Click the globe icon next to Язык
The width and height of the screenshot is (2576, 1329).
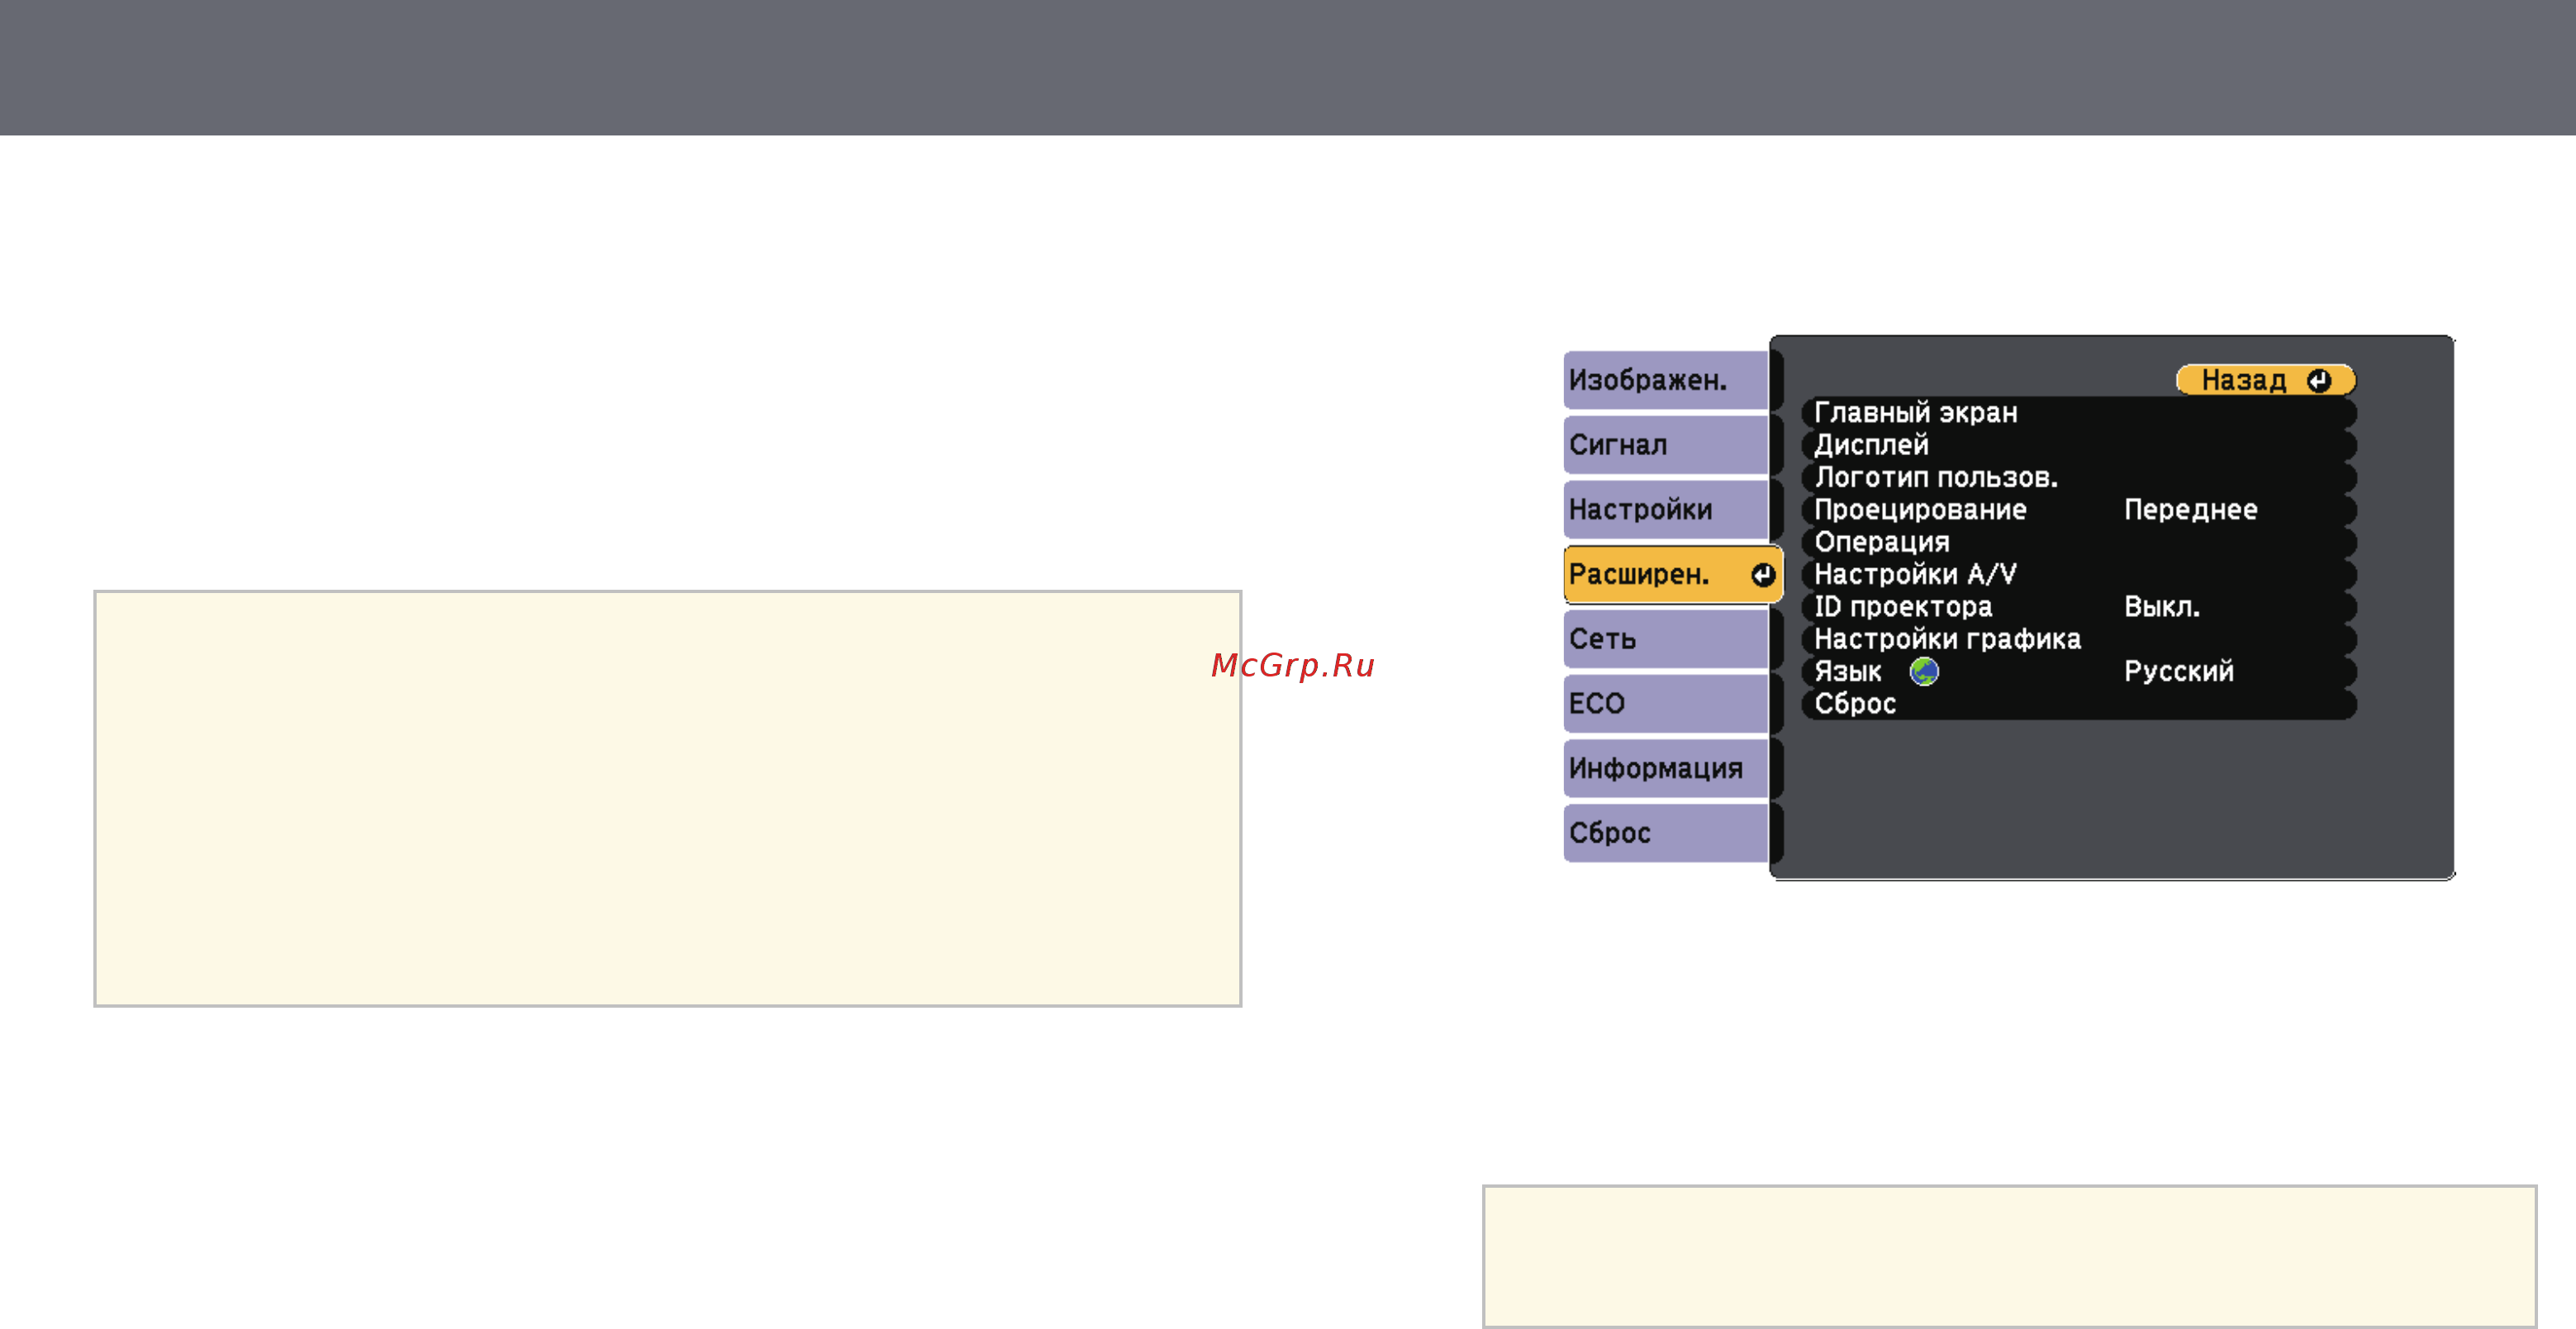1924,672
